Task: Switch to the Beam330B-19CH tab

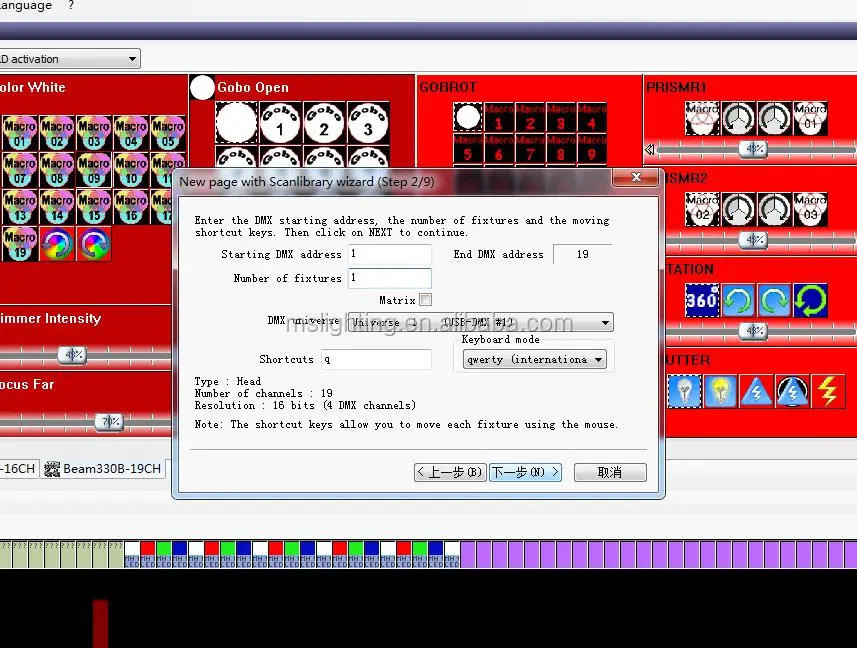Action: 101,468
